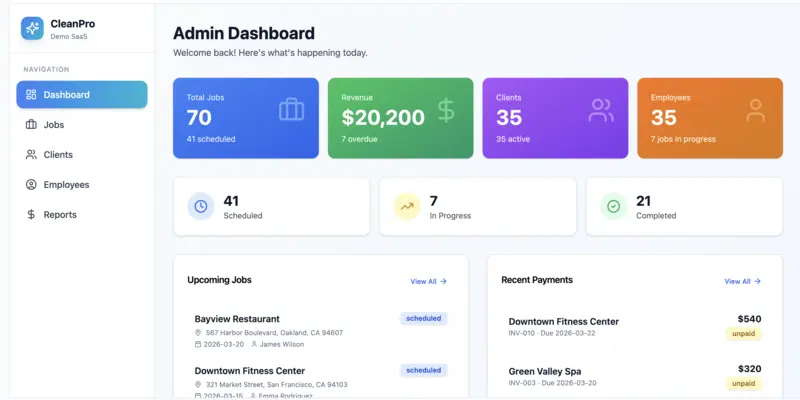Image resolution: width=800 pixels, height=400 pixels.
Task: Click the scheduled badge for Bayview Restaurant
Action: tap(424, 319)
